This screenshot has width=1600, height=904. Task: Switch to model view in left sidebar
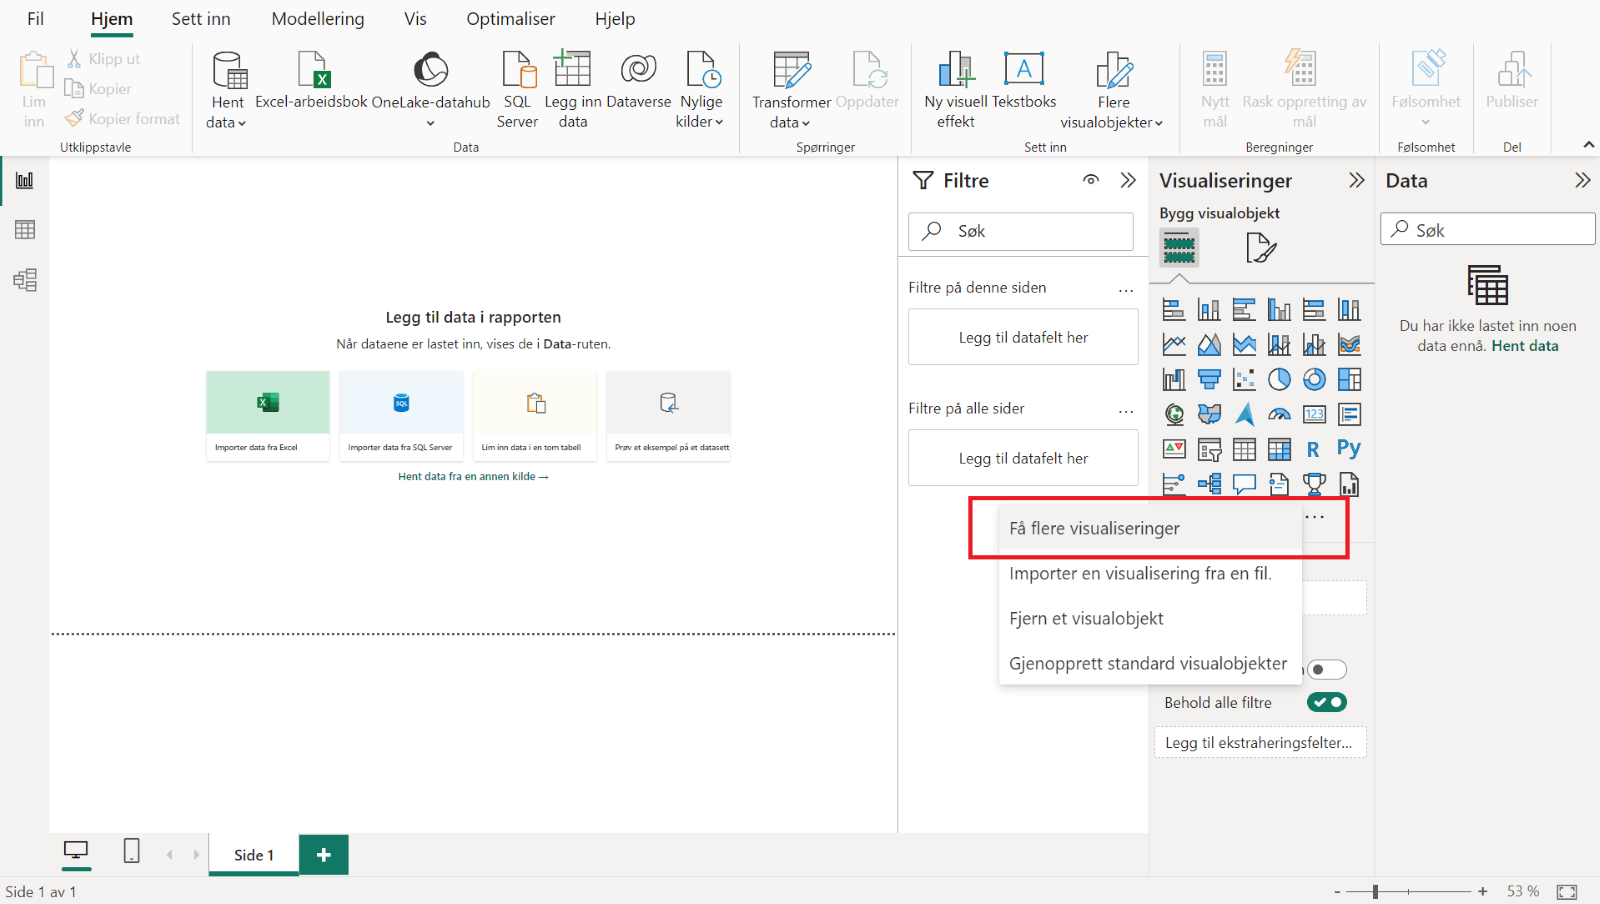[25, 280]
